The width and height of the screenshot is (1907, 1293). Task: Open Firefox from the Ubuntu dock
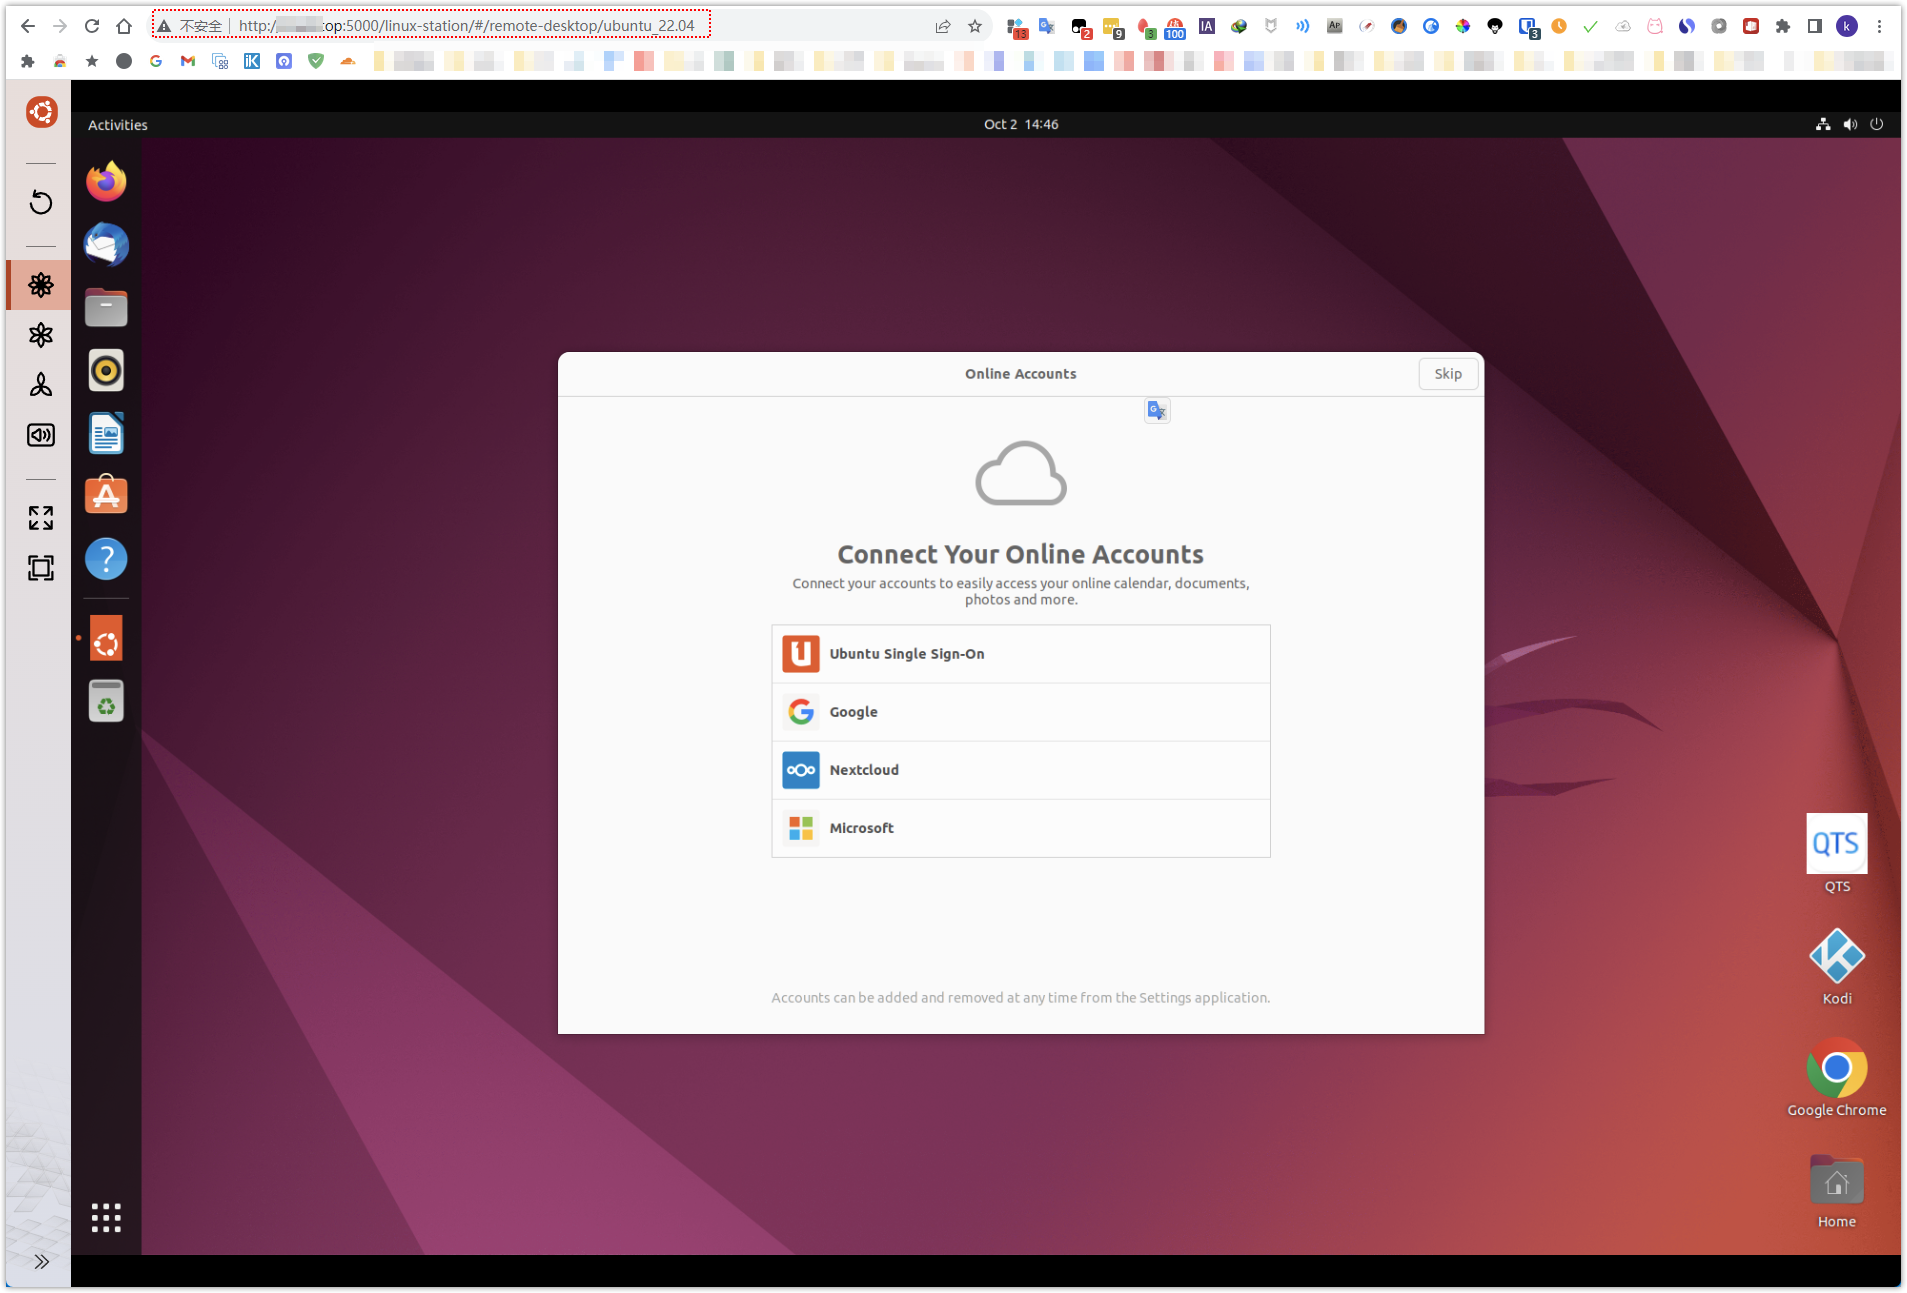(x=106, y=182)
